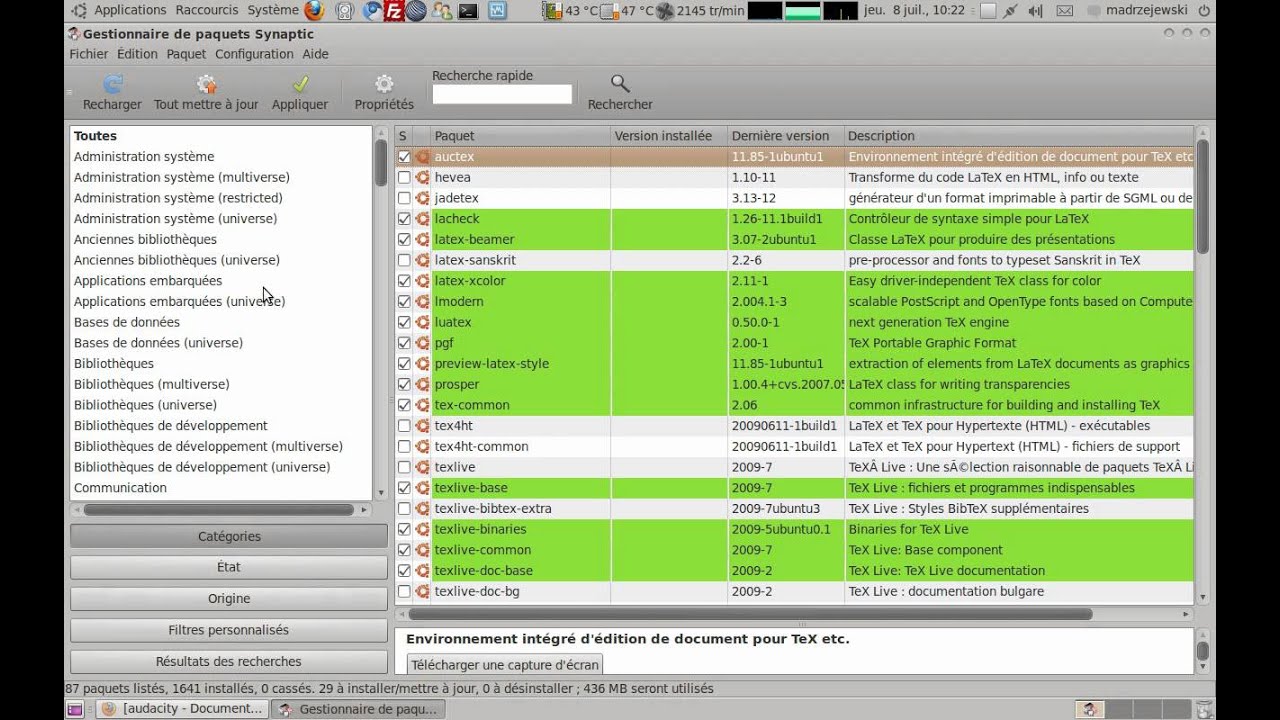The width and height of the screenshot is (1280, 720).
Task: Launch FileZilla from top panel
Action: pos(395,11)
